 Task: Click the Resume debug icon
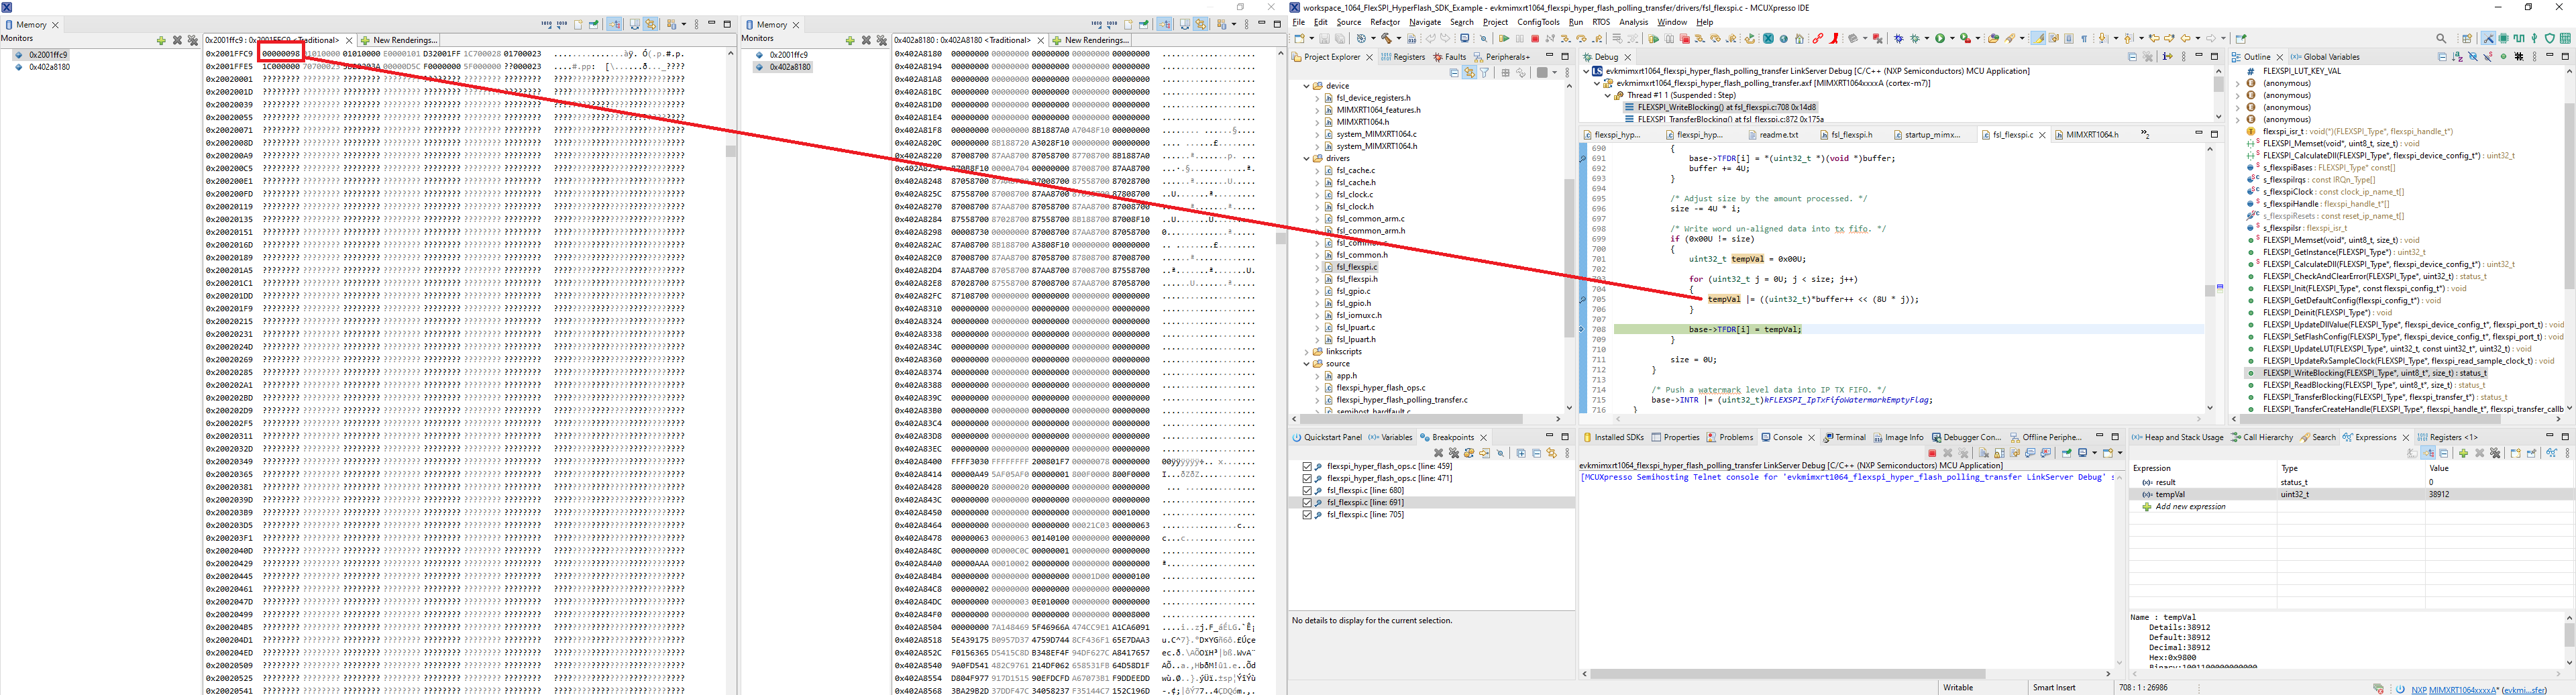point(1504,38)
